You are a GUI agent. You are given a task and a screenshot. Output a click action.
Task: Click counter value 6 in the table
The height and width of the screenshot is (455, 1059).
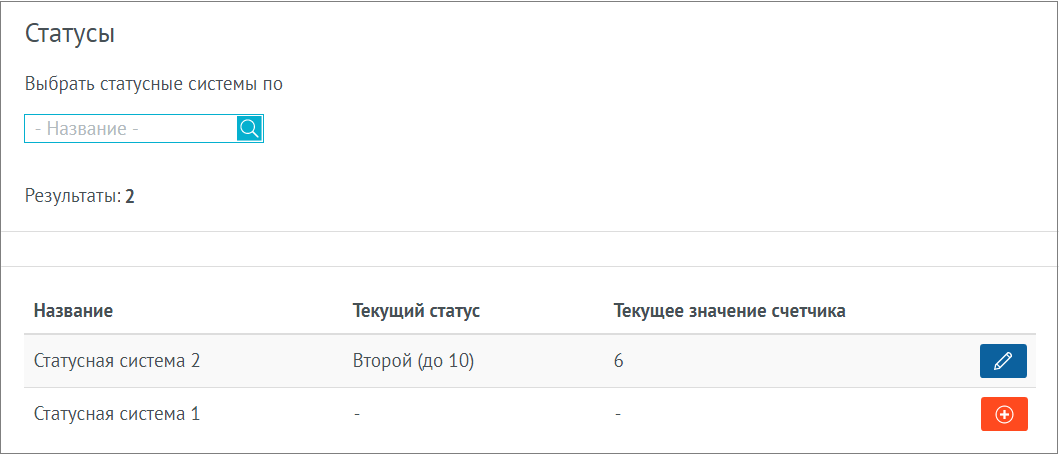[x=618, y=361]
